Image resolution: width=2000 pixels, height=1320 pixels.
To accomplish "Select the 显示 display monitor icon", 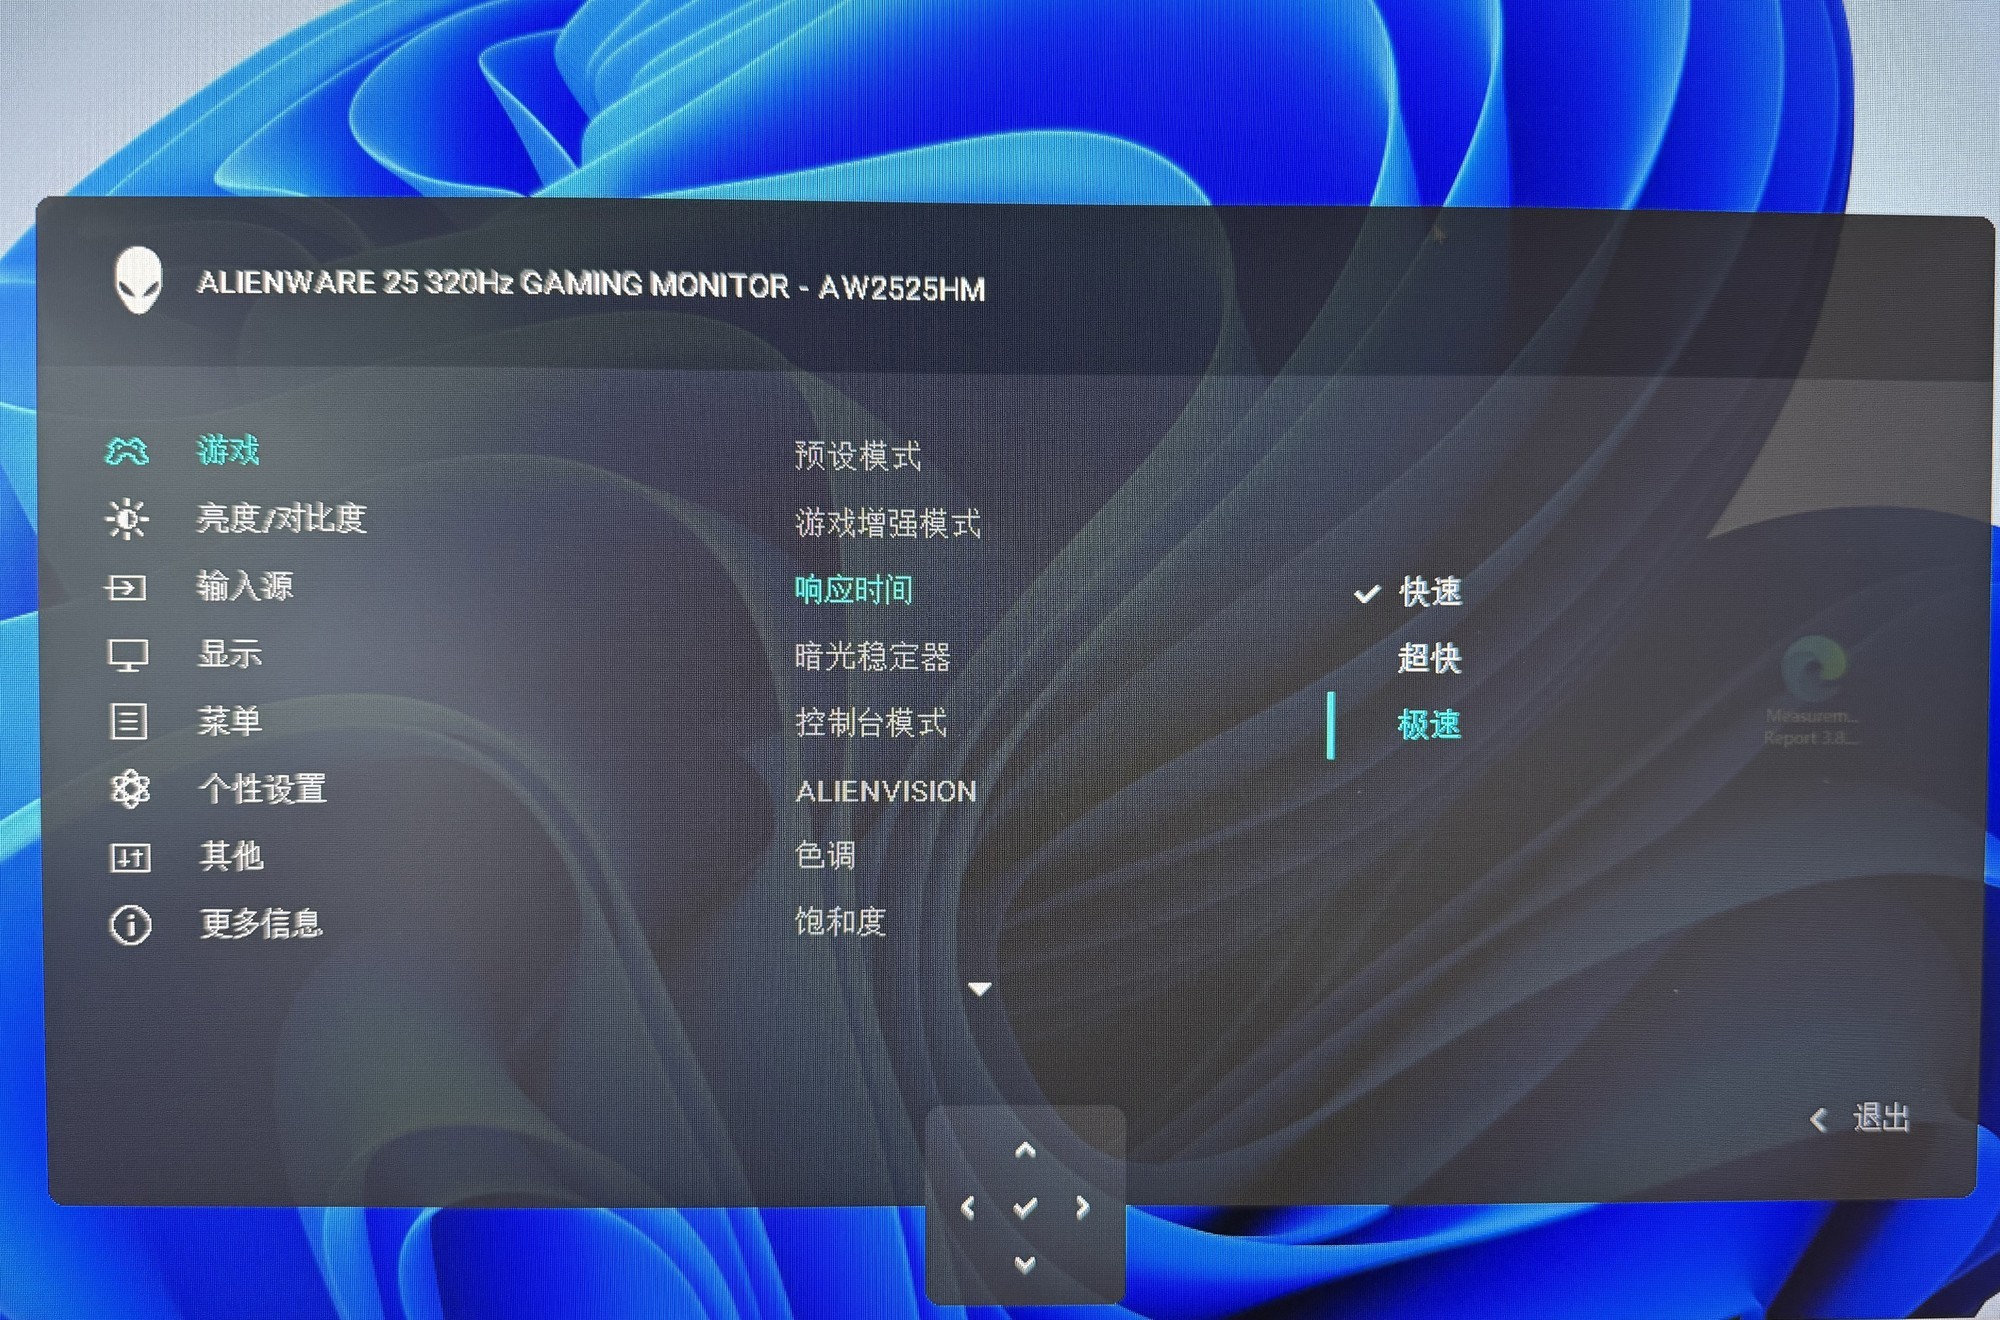I will click(x=128, y=655).
